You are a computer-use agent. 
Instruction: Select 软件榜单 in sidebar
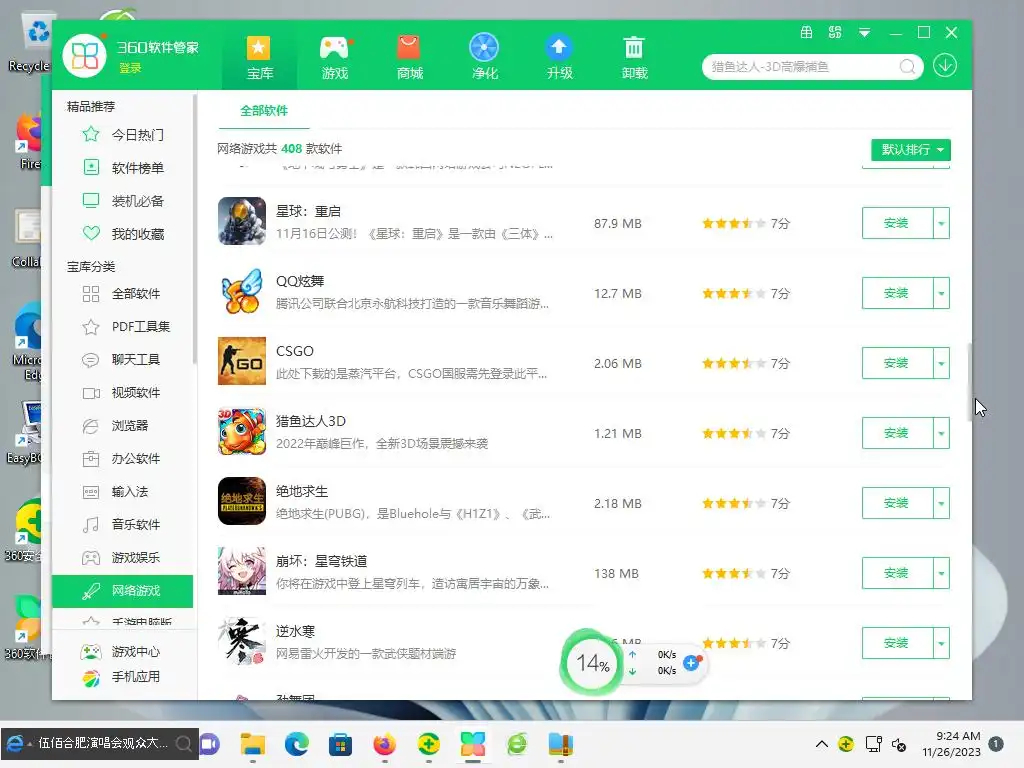coord(123,168)
